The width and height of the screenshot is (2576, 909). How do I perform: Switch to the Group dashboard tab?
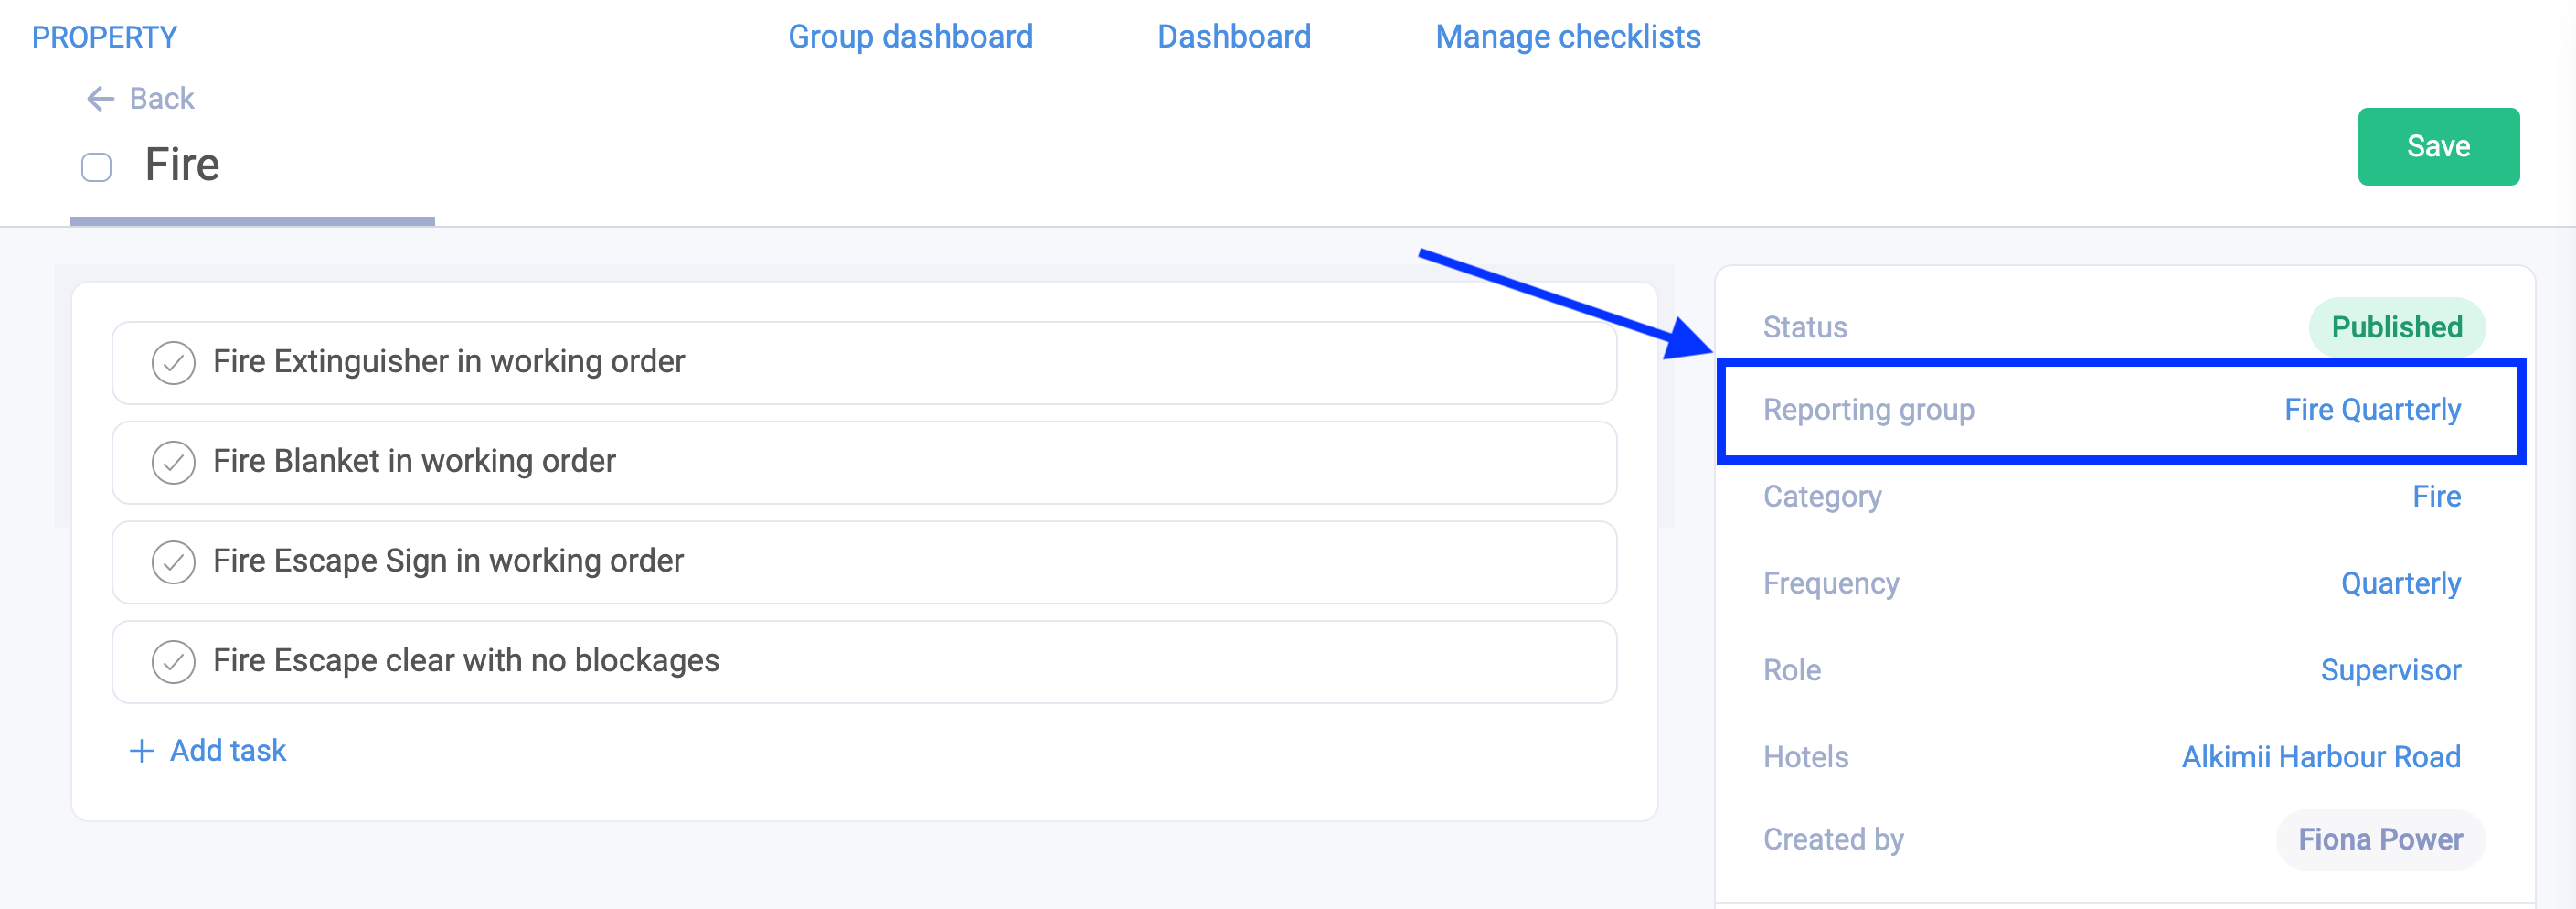(911, 36)
